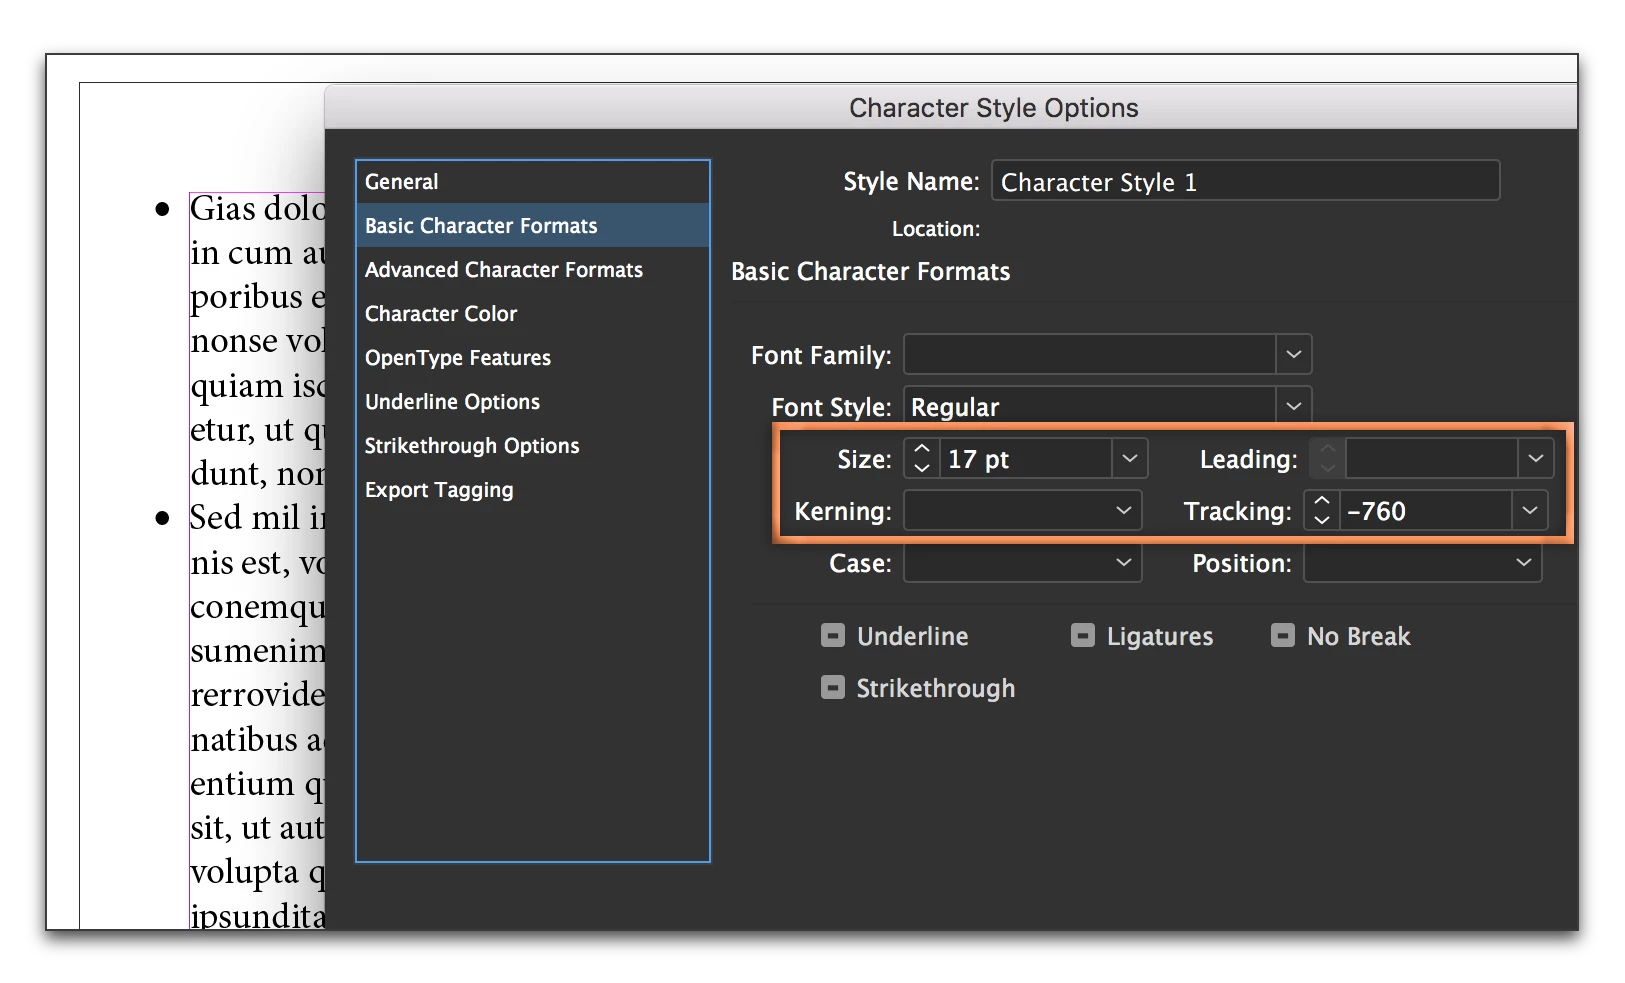Toggle the Underline checkbox
Viewport: 1625px width, 983px height.
(833, 636)
